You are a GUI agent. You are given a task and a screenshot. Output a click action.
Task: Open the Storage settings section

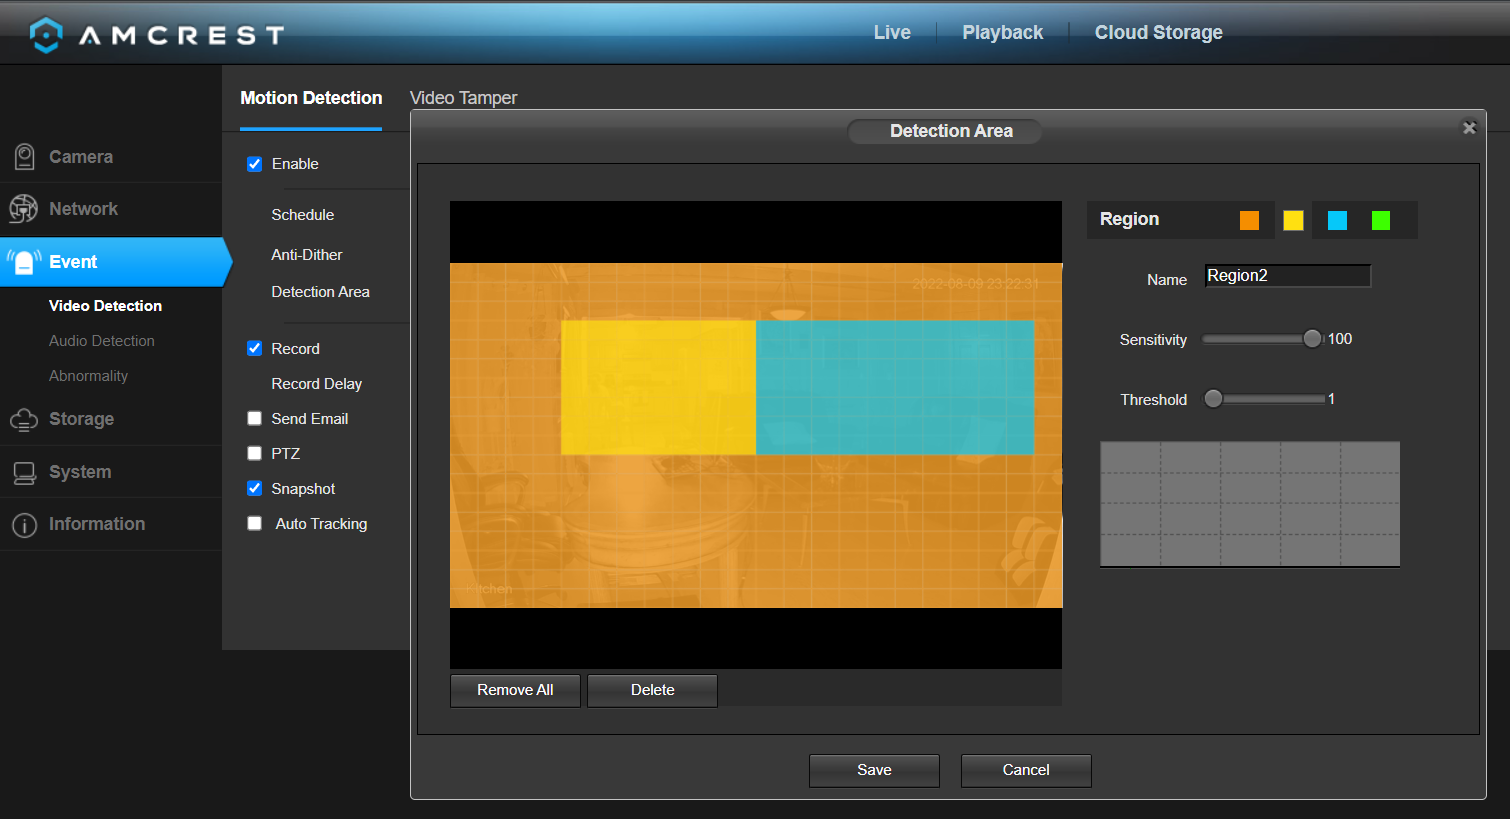[x=81, y=419]
